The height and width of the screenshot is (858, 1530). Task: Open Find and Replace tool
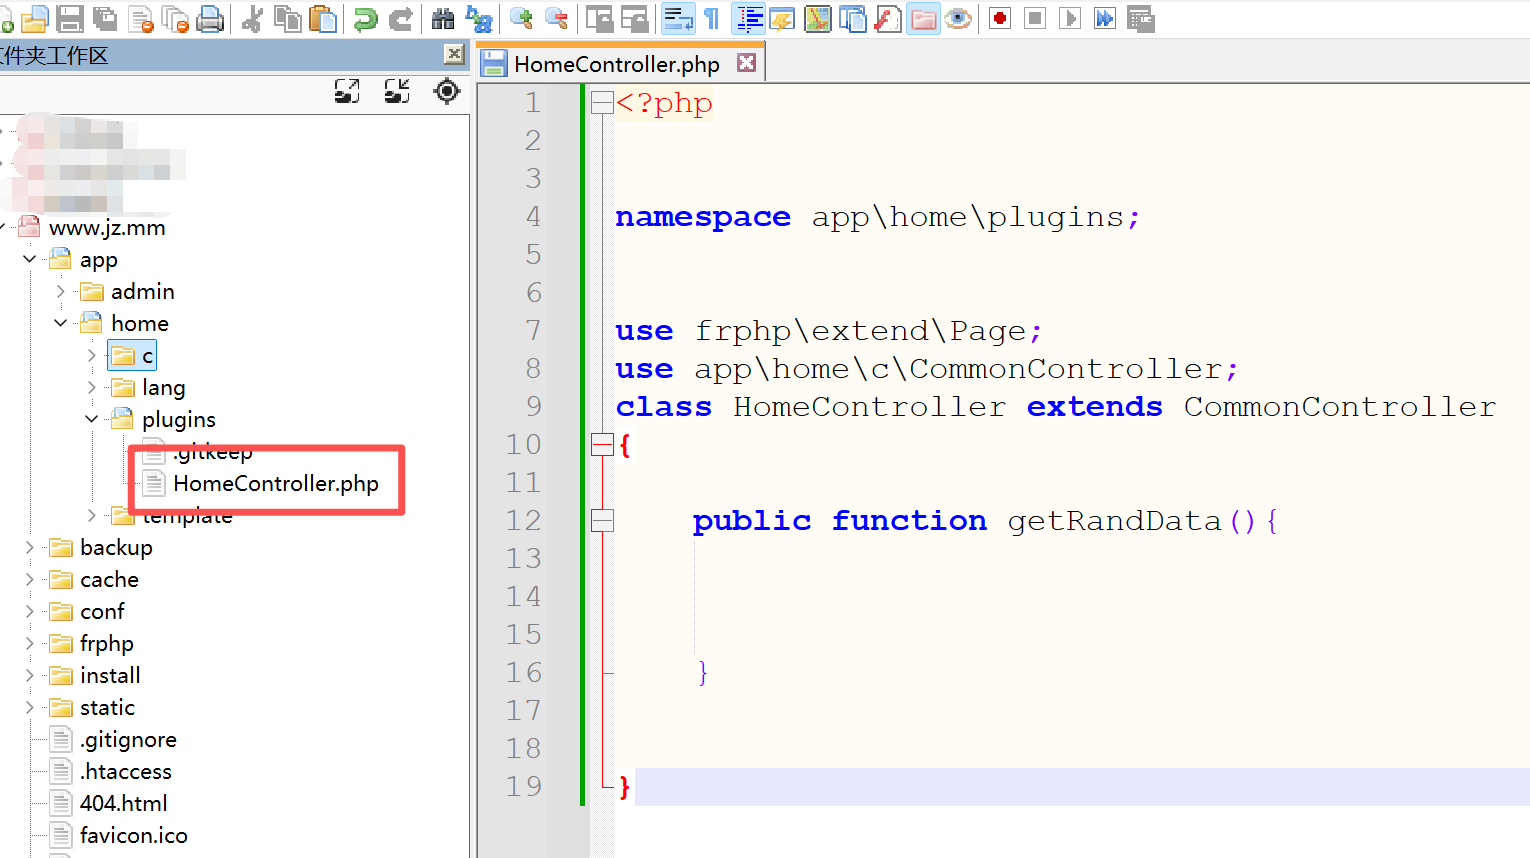(480, 19)
